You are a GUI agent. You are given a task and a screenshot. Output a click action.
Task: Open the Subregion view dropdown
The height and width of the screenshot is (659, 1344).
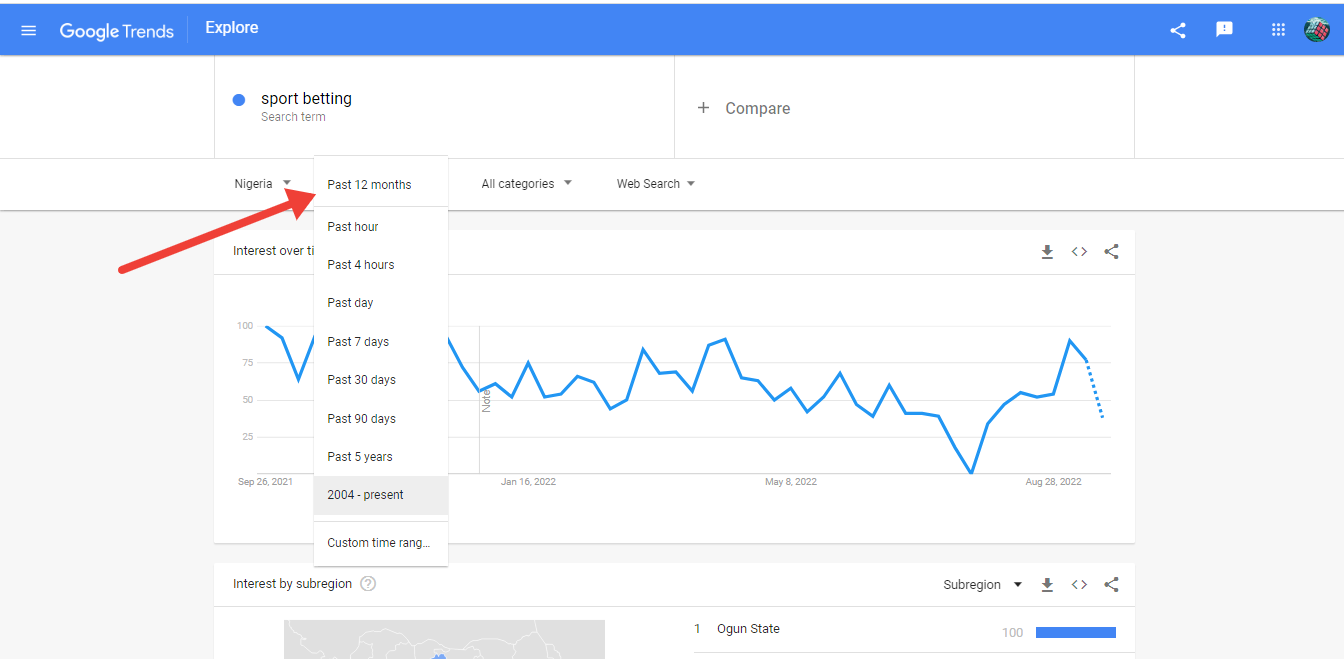(983, 585)
